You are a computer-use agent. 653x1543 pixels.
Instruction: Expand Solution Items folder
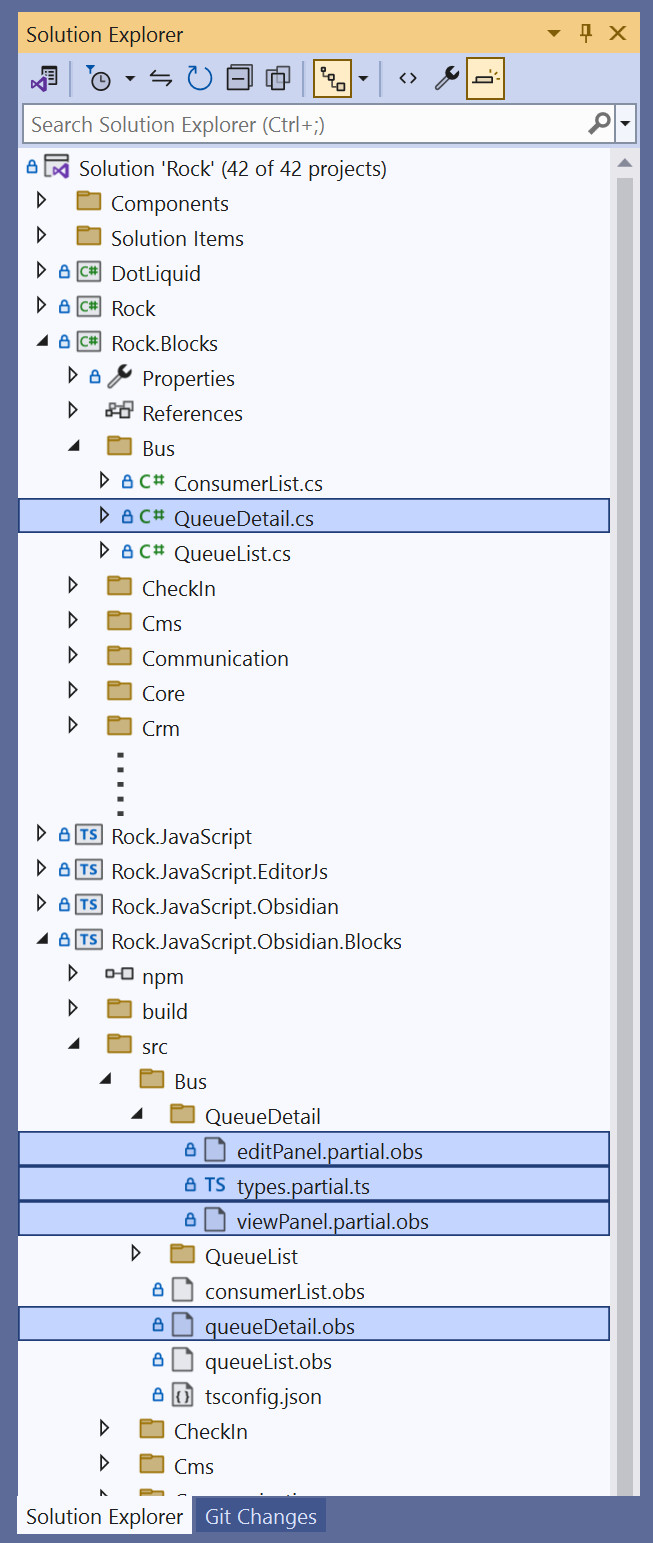click(x=41, y=237)
